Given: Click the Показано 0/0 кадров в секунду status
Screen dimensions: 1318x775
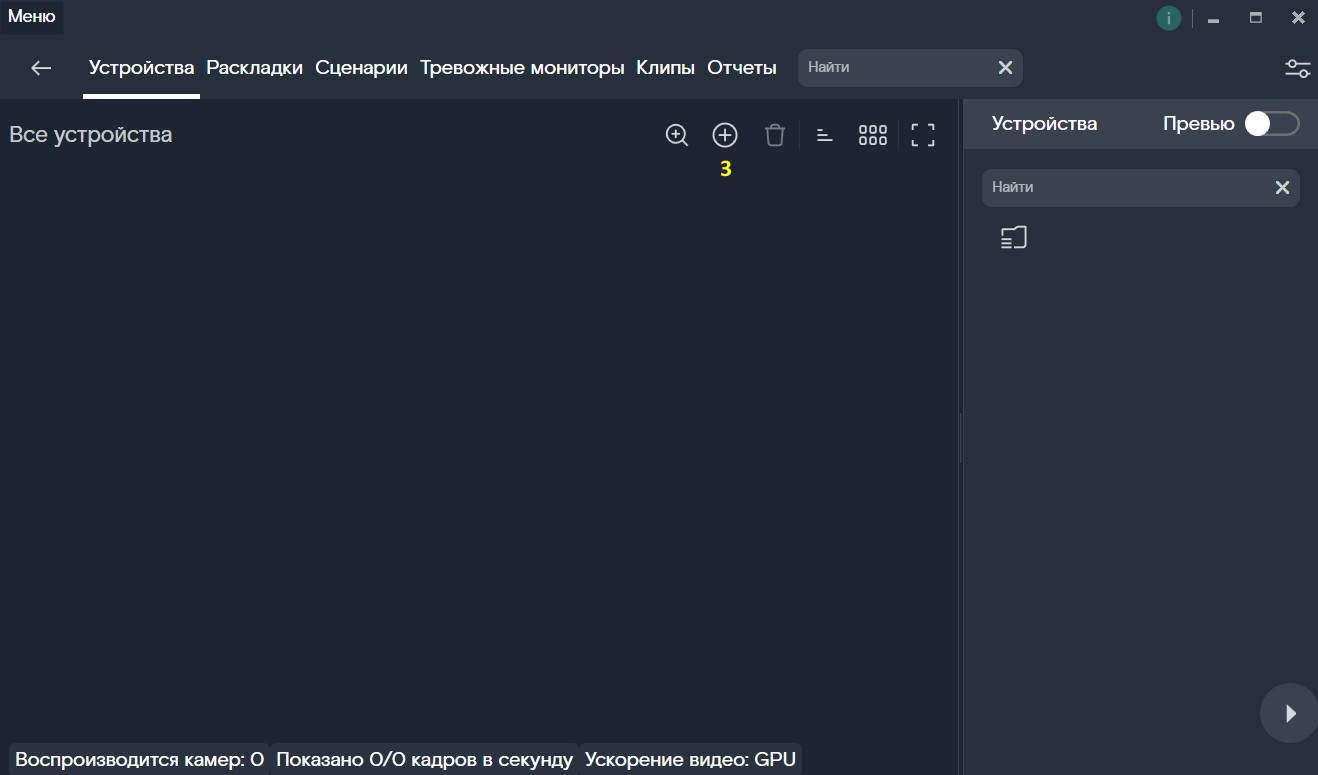Looking at the screenshot, I should (424, 759).
